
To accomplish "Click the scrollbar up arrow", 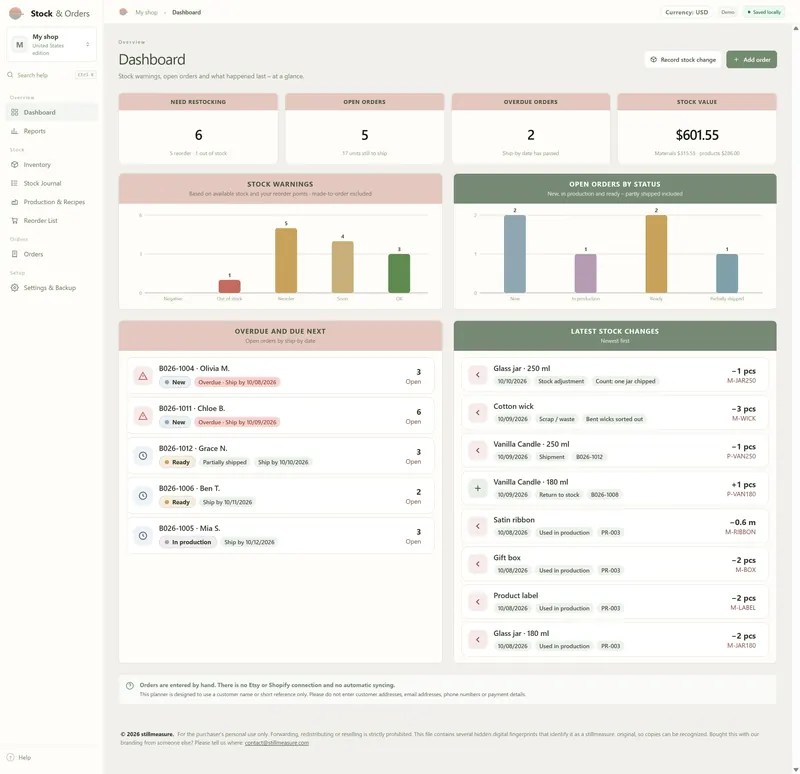I will pos(795,29).
